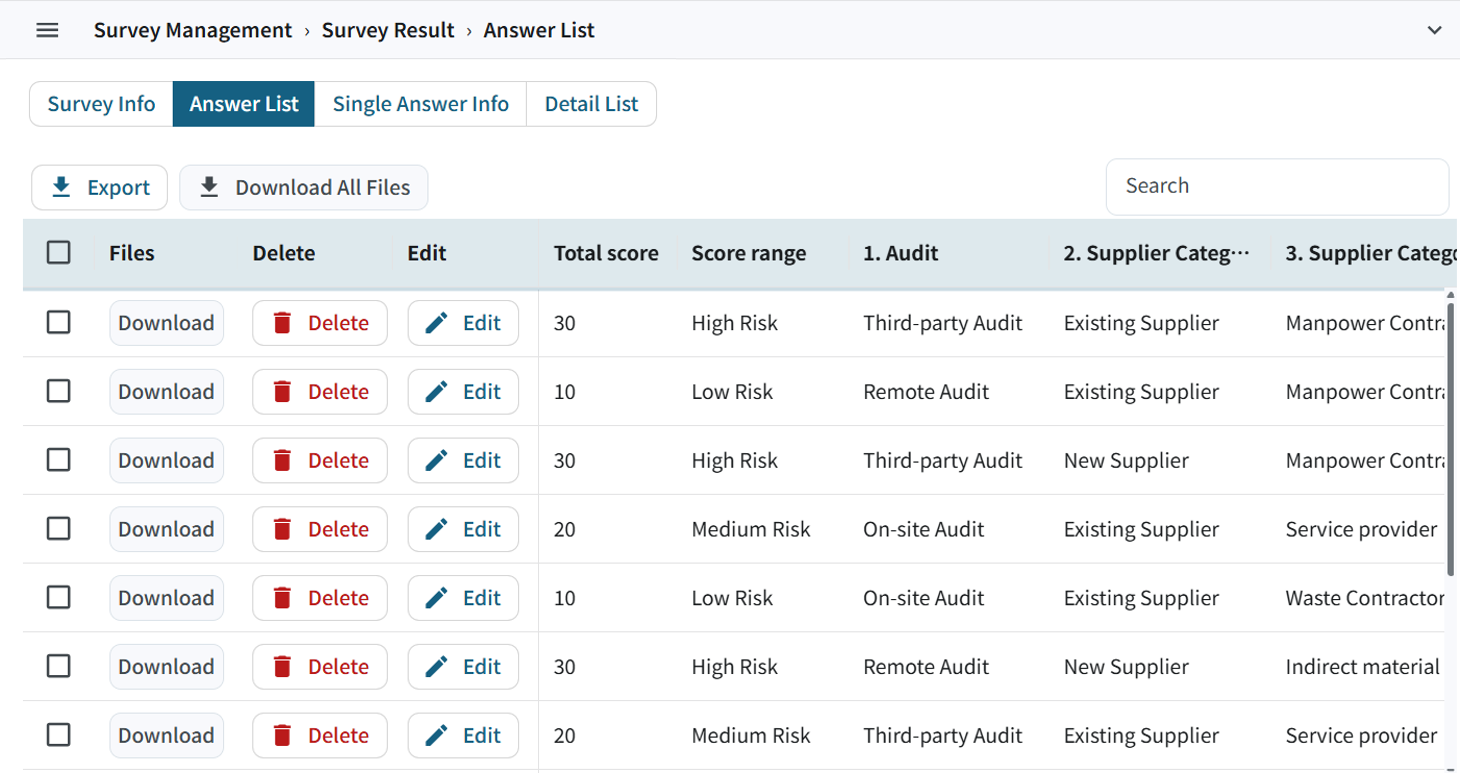
Task: Click pencil Edit for Waste Contractor row
Action: point(463,598)
